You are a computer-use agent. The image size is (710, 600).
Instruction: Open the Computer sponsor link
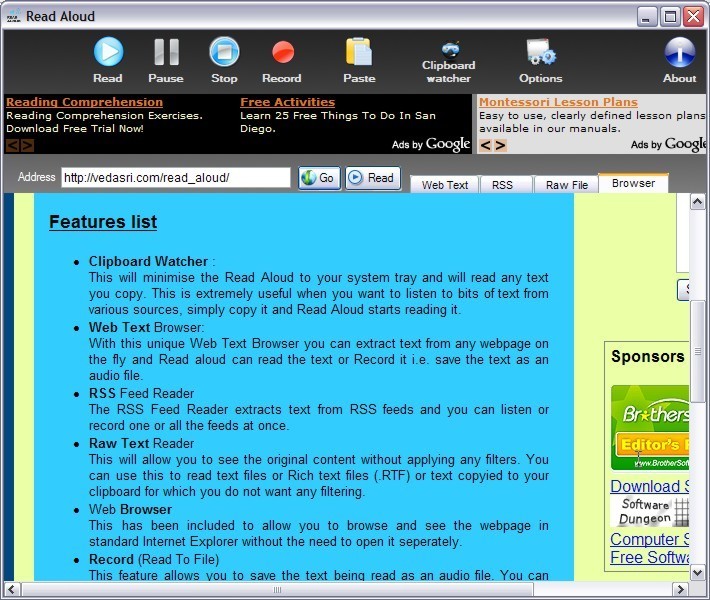650,539
